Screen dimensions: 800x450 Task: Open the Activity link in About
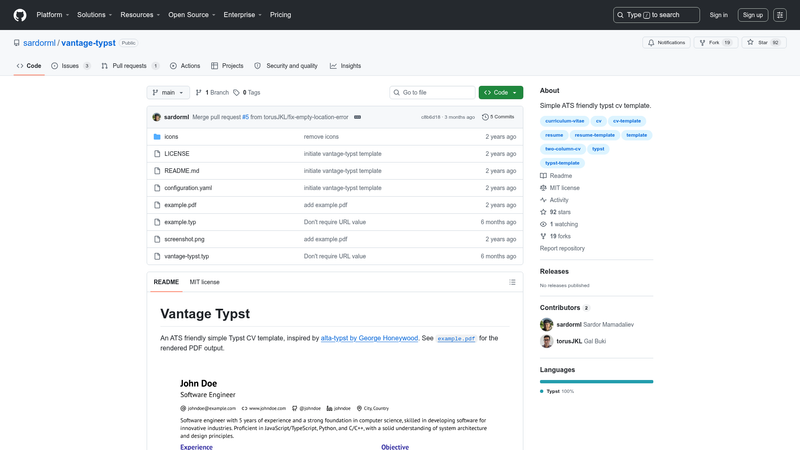tap(554, 200)
